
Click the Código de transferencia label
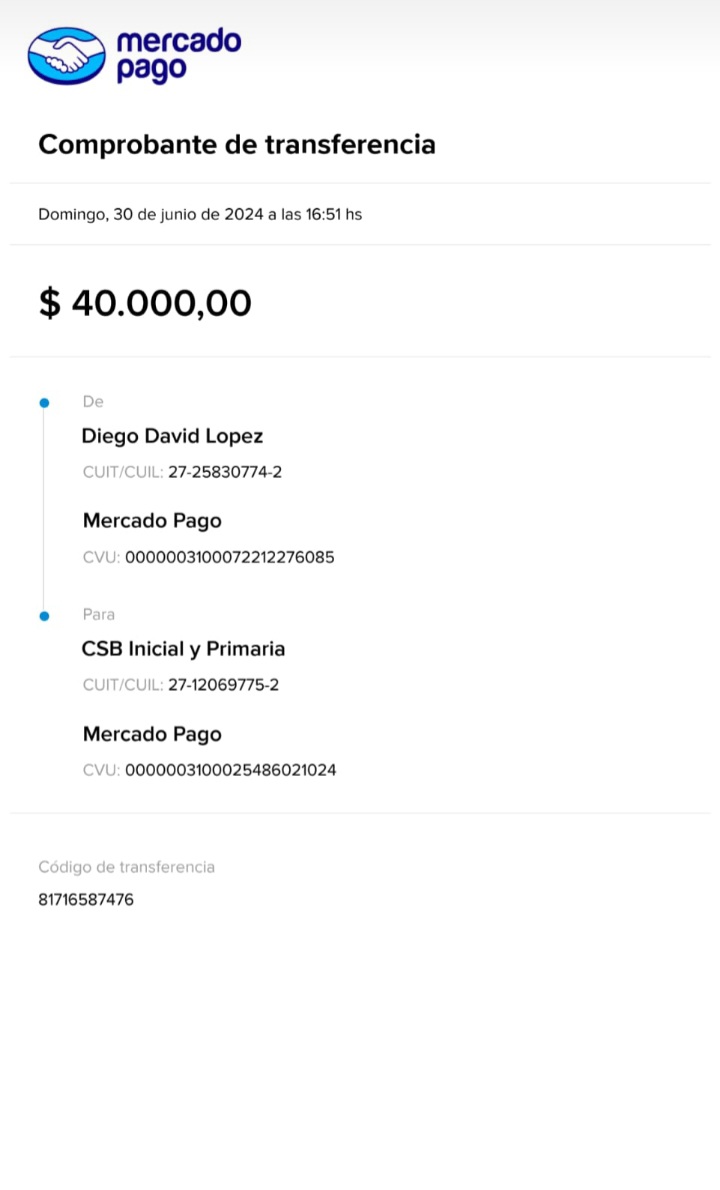click(126, 867)
